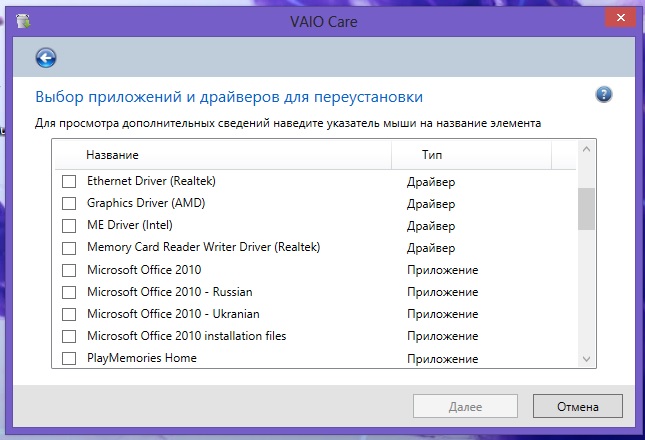
Task: Click the scrollbar down arrow
Action: (x=587, y=359)
